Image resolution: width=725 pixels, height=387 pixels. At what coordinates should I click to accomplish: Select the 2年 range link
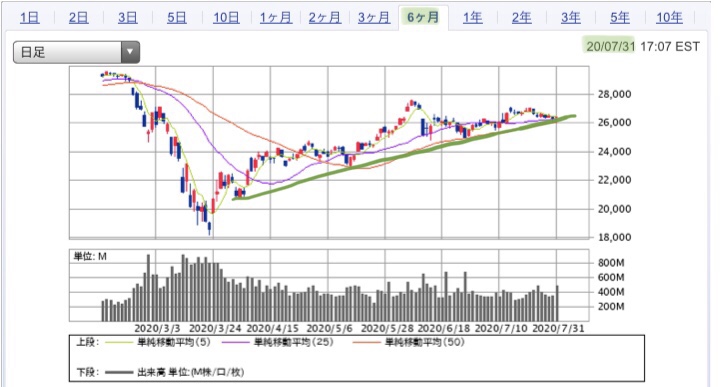click(x=522, y=18)
